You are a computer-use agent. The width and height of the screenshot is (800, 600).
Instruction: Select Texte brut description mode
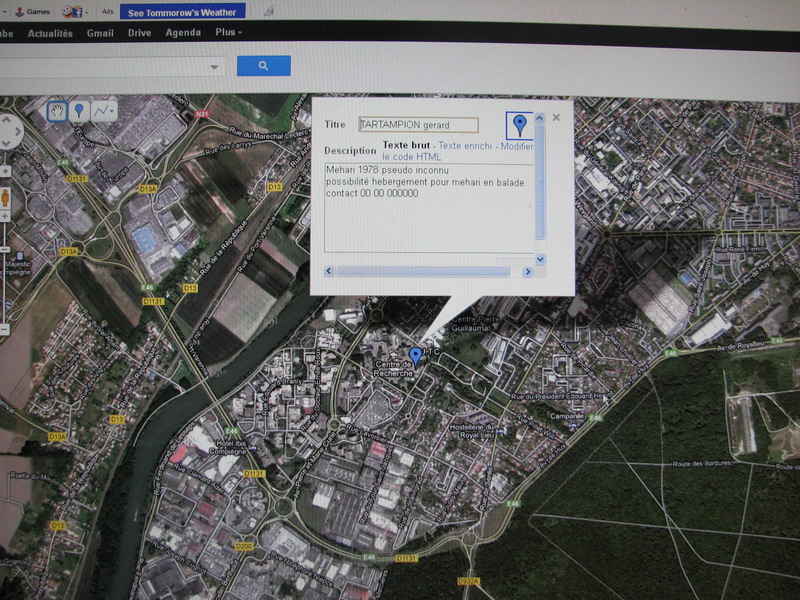[x=406, y=145]
